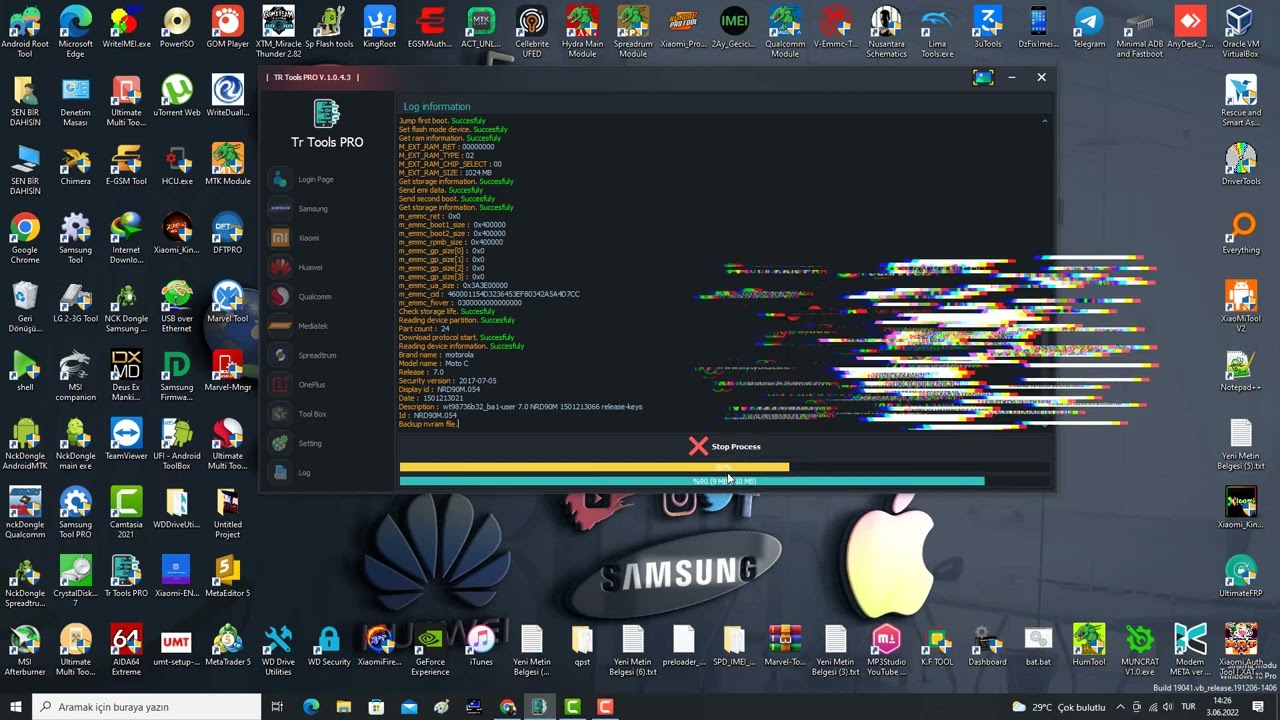Switch the TUR keyboard language indicator

click(1188, 707)
